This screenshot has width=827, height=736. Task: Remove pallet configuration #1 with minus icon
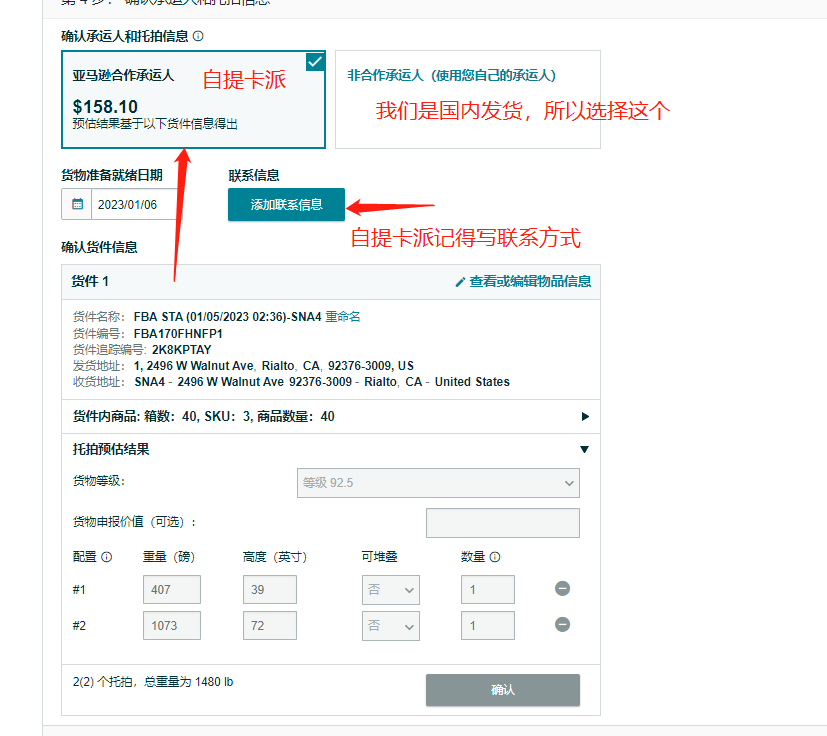562,588
